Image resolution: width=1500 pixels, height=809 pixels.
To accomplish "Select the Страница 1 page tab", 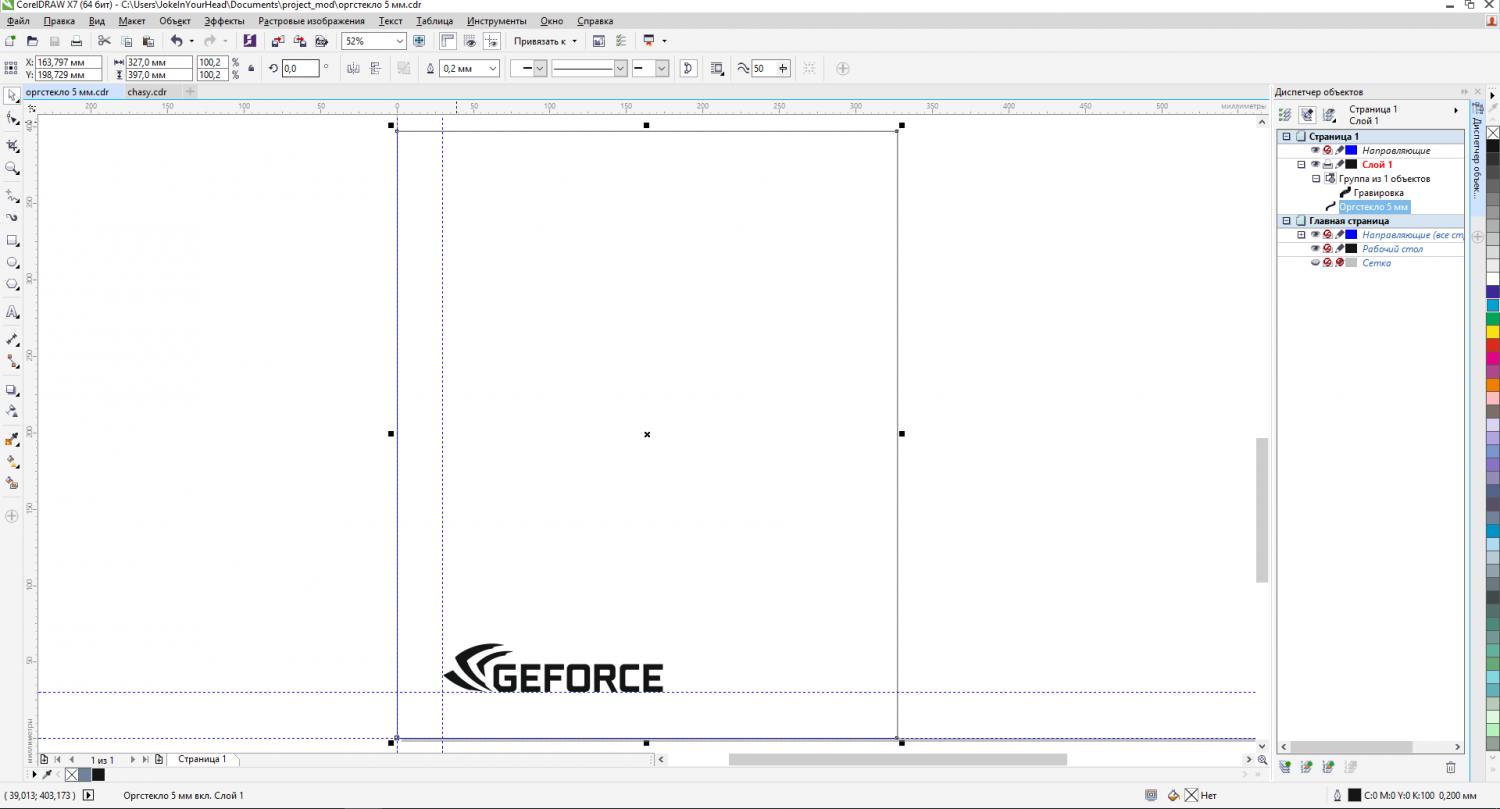I will click(x=202, y=759).
